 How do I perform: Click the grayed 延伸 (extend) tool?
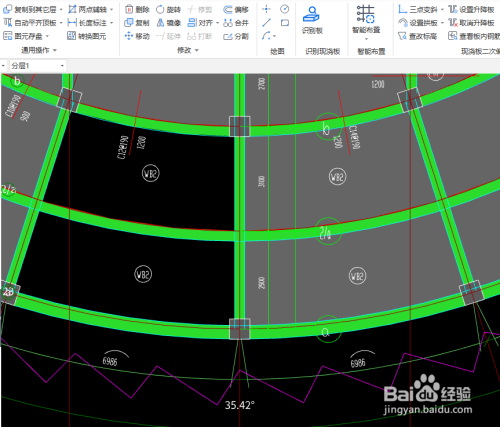click(x=168, y=36)
